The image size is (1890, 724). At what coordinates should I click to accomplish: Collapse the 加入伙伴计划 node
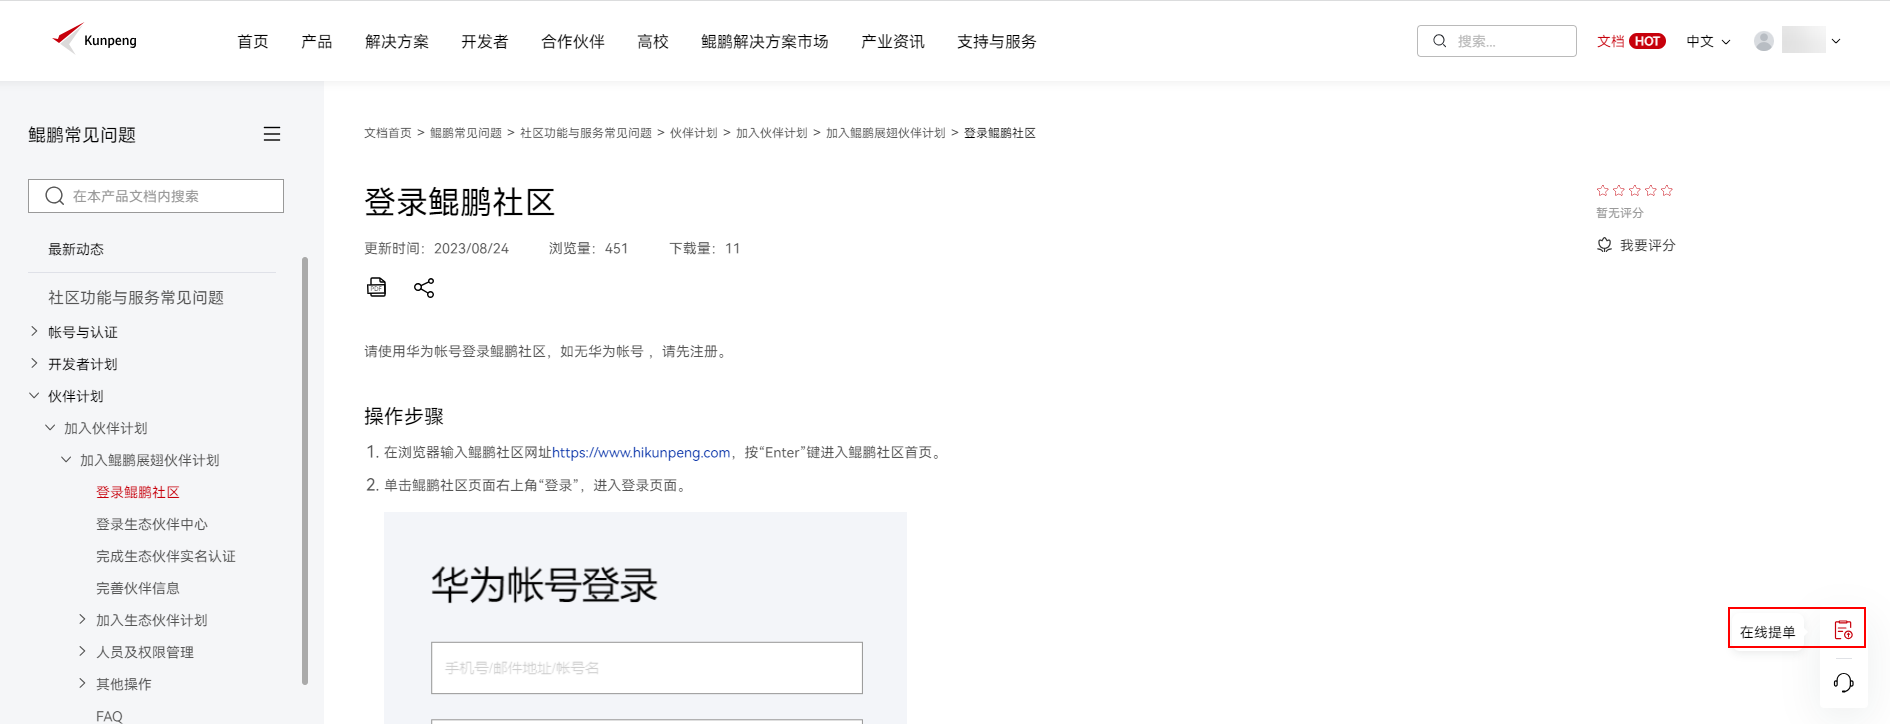[50, 427]
